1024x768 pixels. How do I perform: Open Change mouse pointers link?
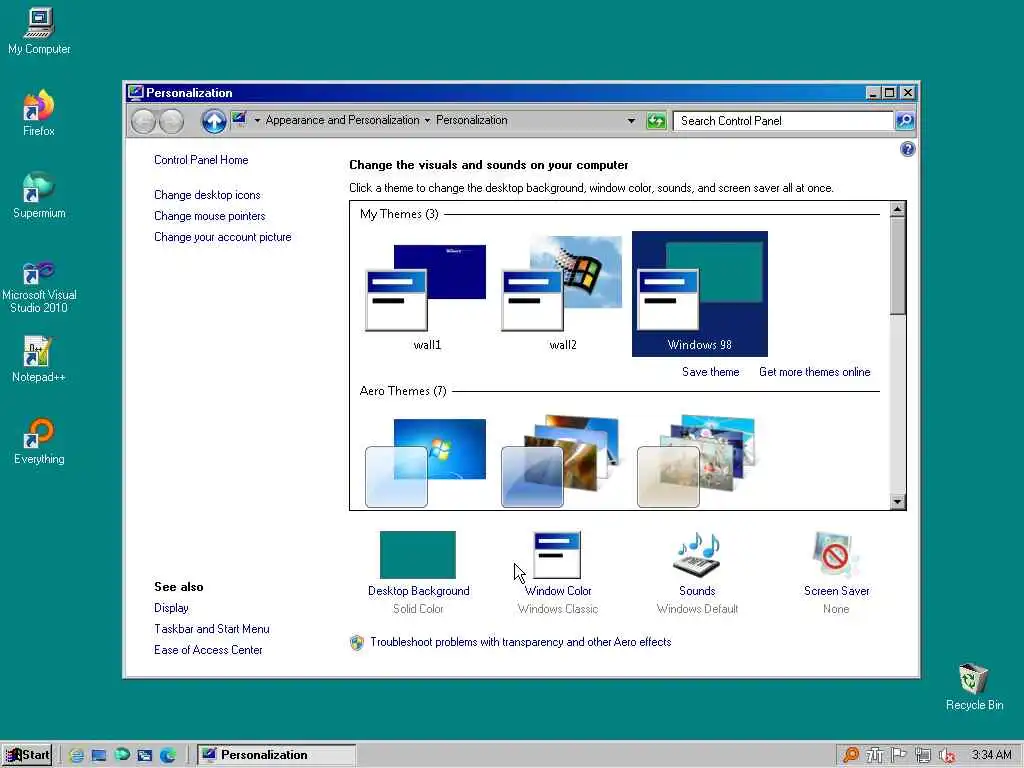(x=210, y=216)
